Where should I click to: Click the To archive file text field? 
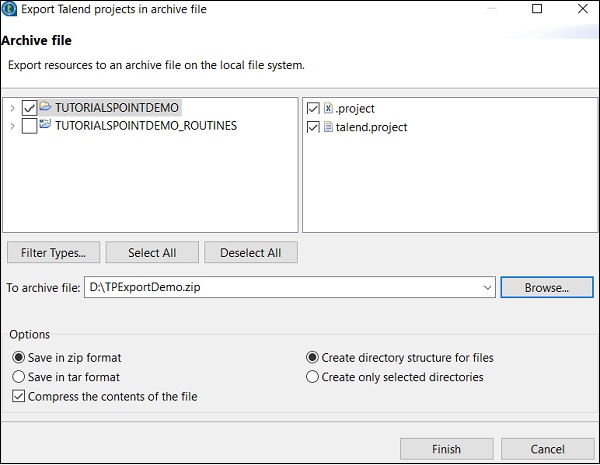coord(280,288)
